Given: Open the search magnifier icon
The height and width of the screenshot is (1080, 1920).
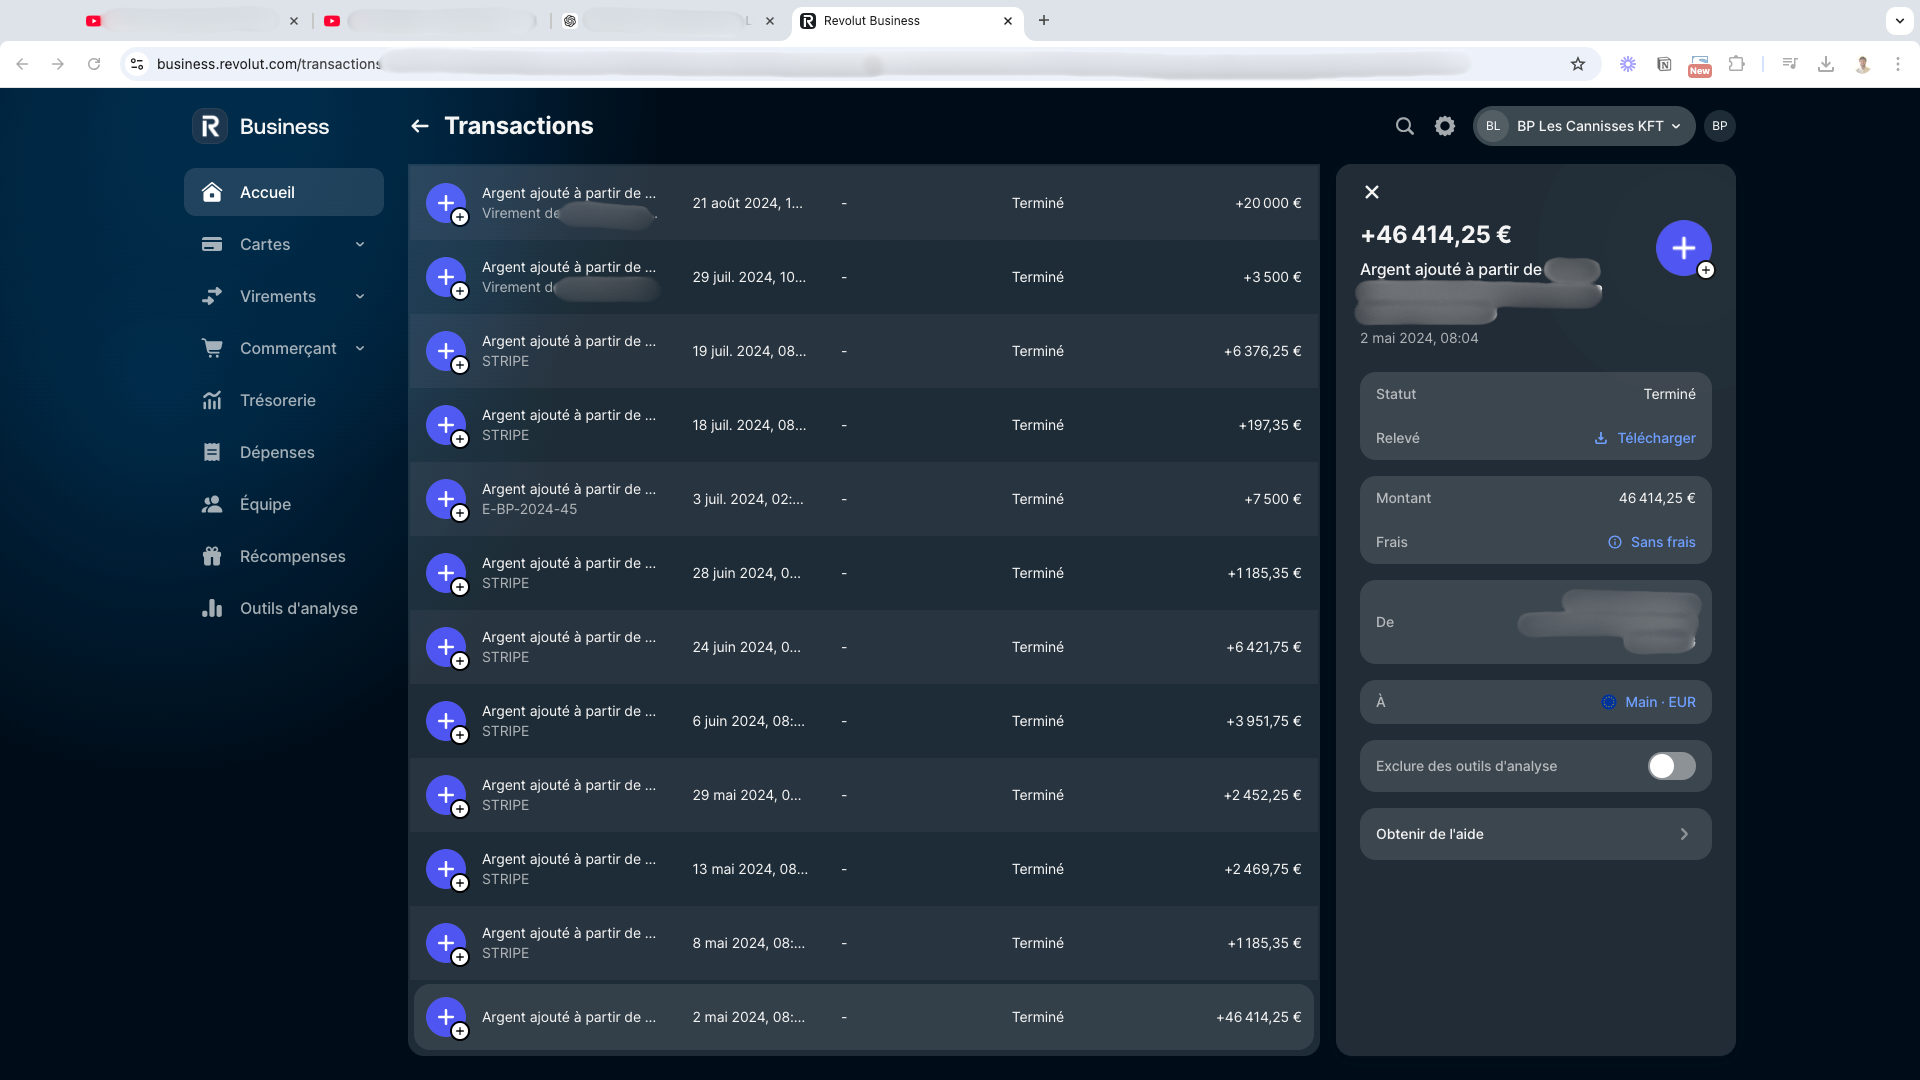Looking at the screenshot, I should click(1405, 126).
